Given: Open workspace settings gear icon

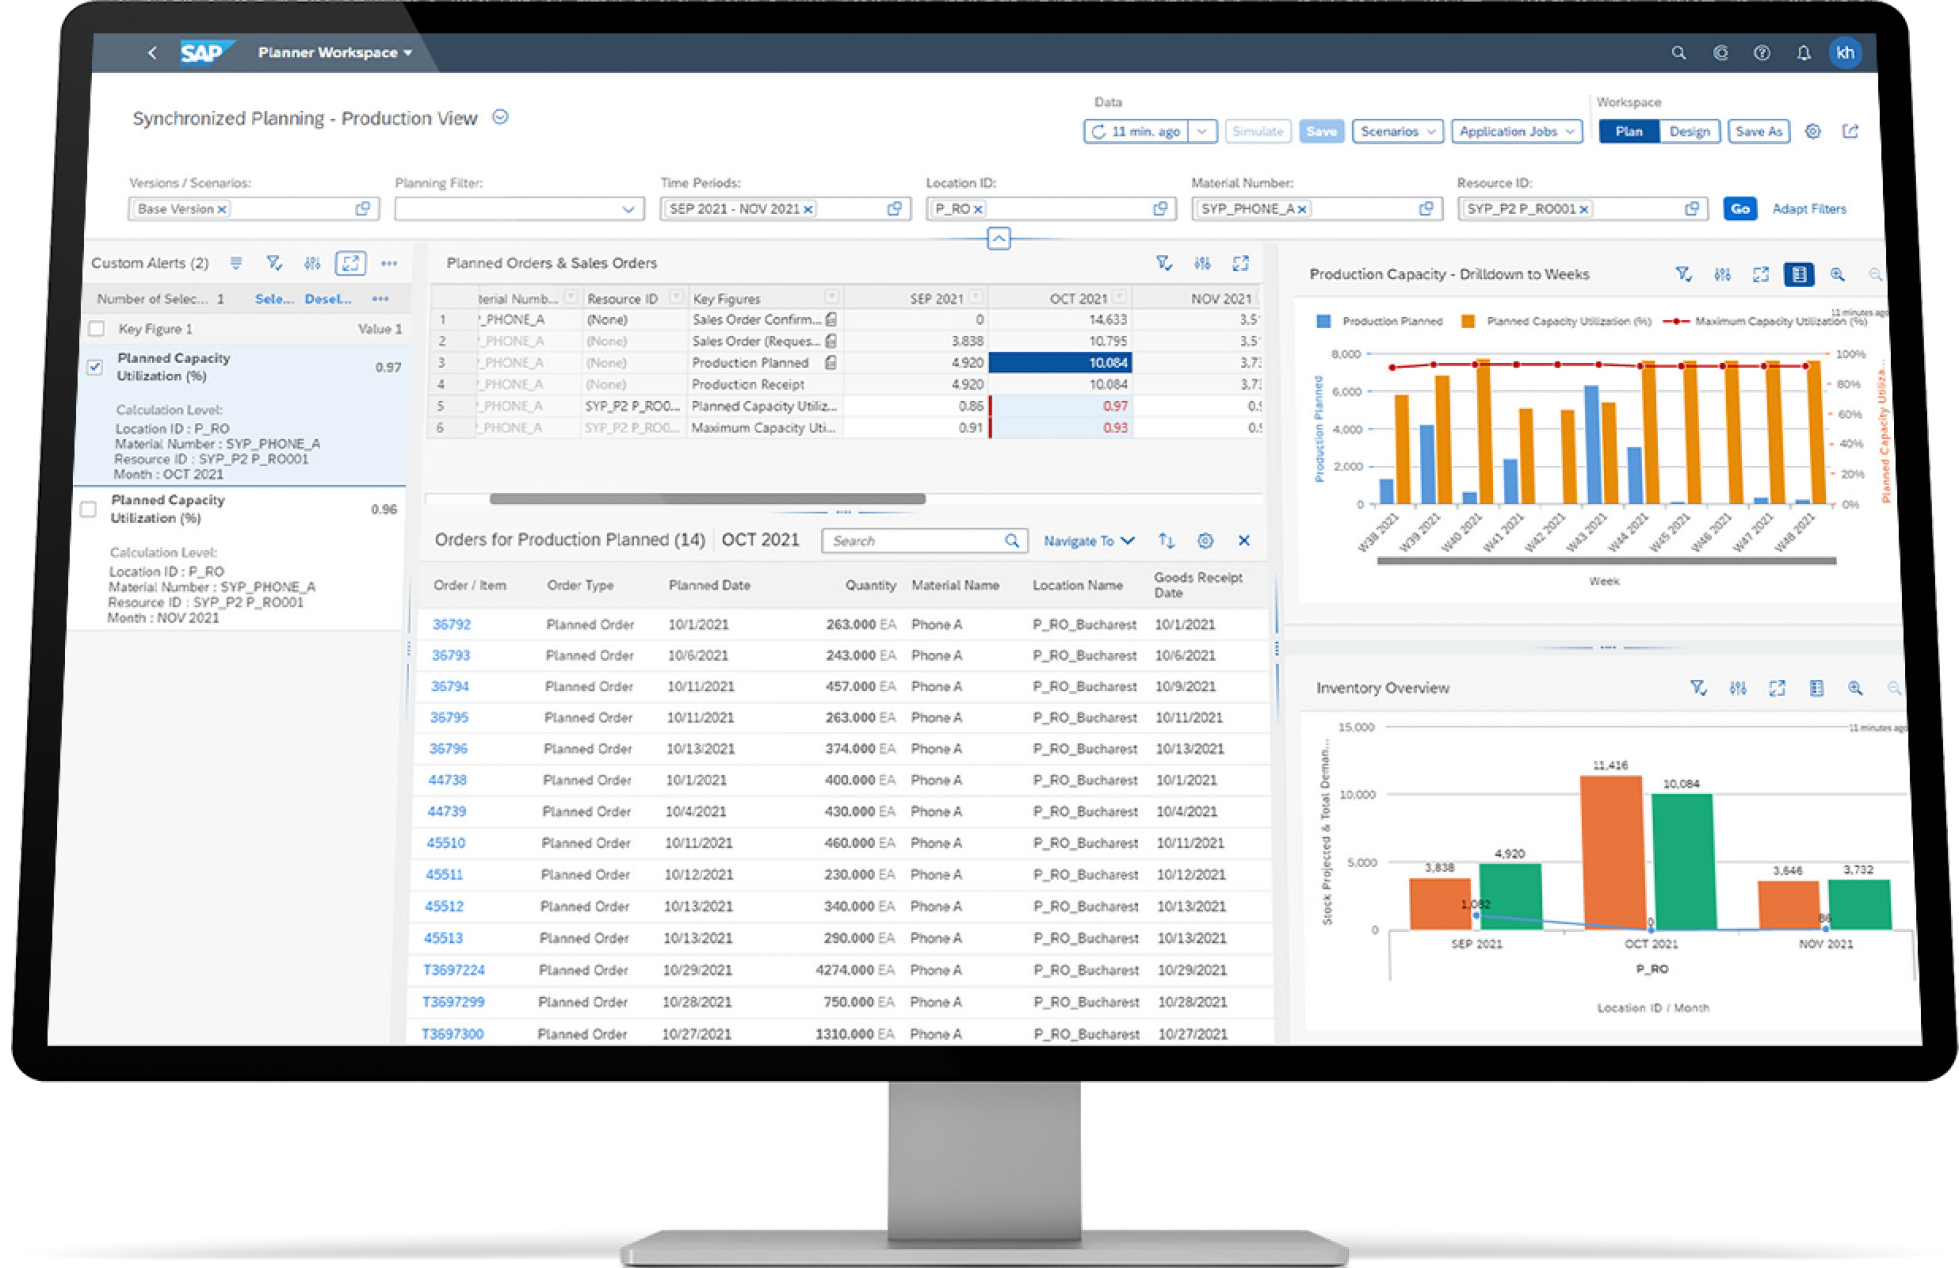Looking at the screenshot, I should click(1812, 131).
